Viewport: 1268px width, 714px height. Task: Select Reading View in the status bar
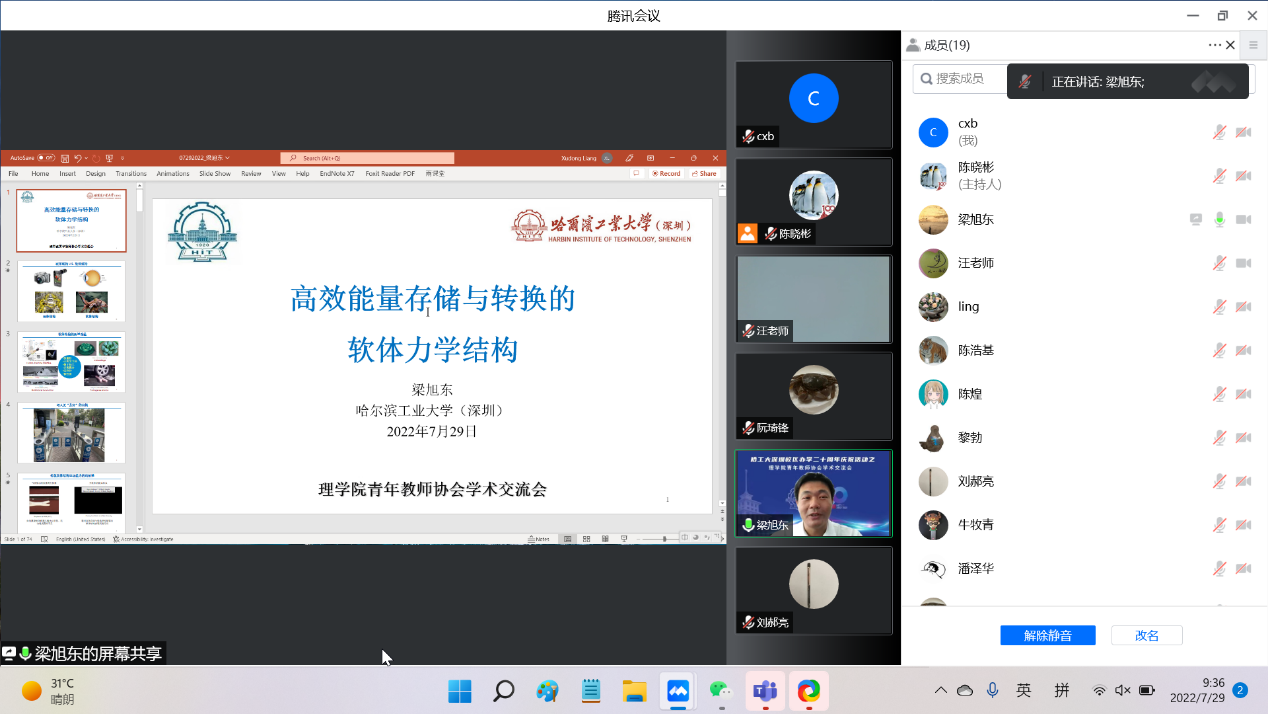pyautogui.click(x=606, y=537)
